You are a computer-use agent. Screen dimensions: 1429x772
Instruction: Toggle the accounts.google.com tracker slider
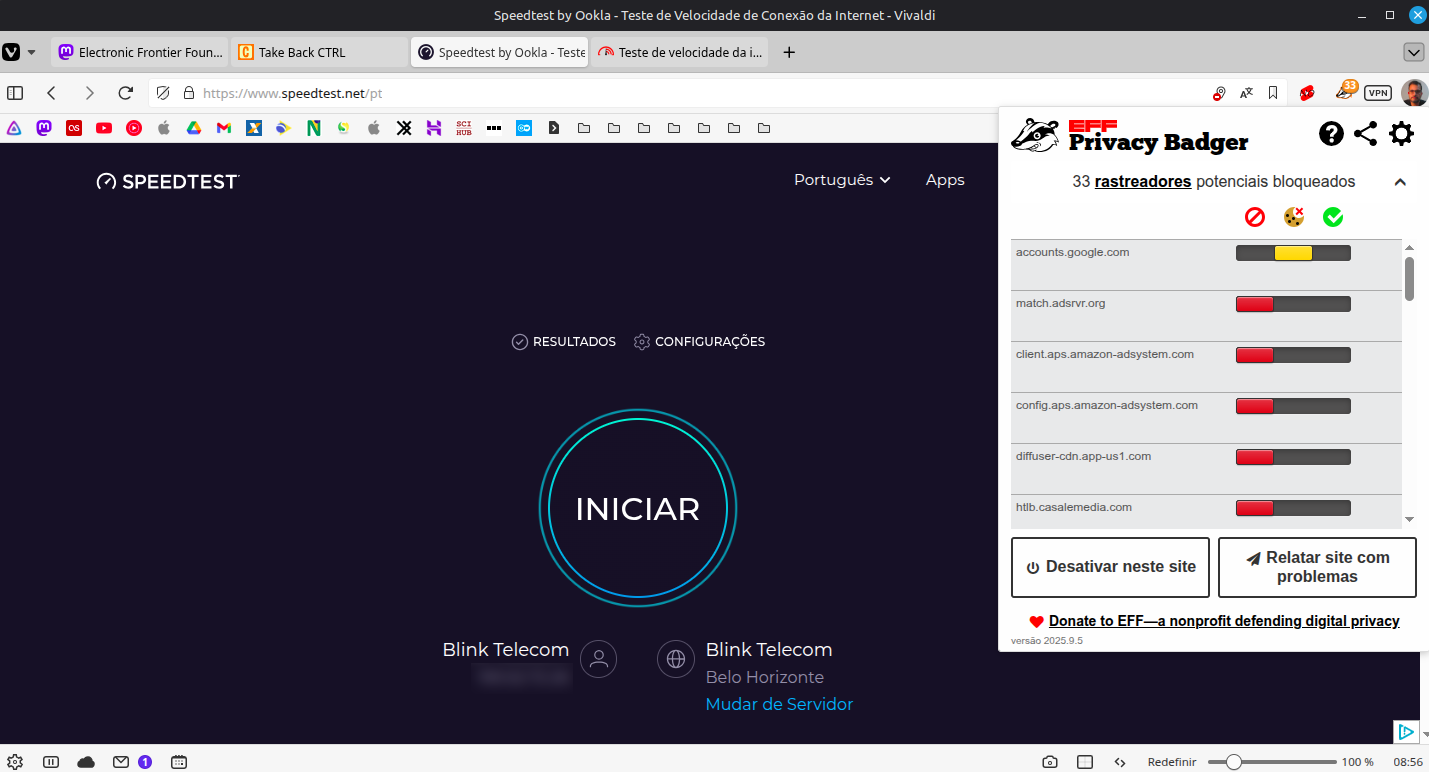point(1293,253)
